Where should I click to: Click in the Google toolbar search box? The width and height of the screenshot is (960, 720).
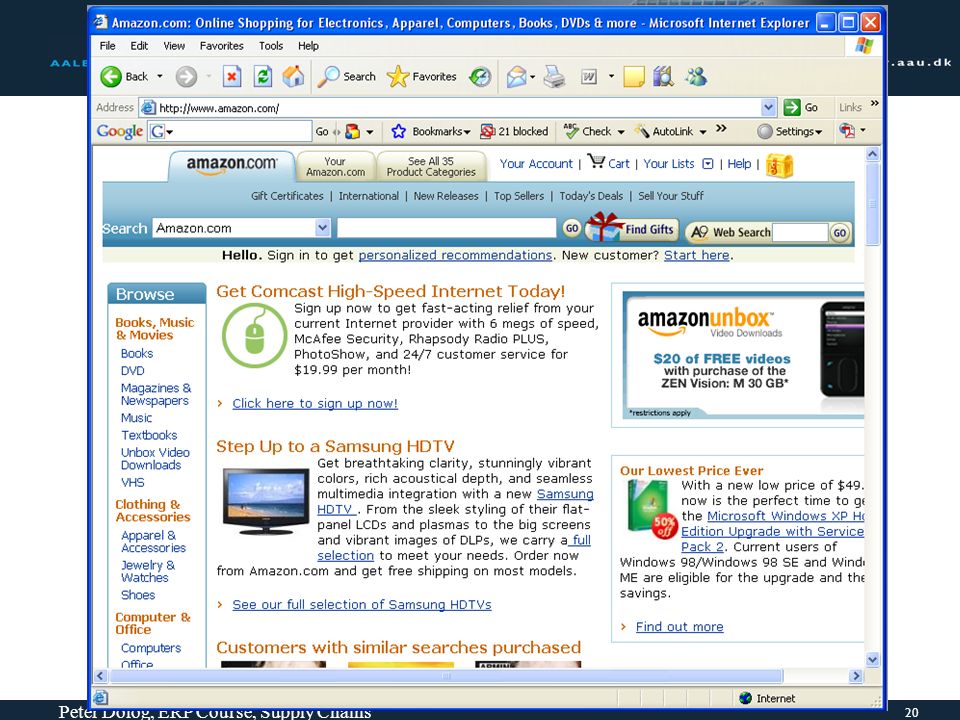tap(239, 131)
